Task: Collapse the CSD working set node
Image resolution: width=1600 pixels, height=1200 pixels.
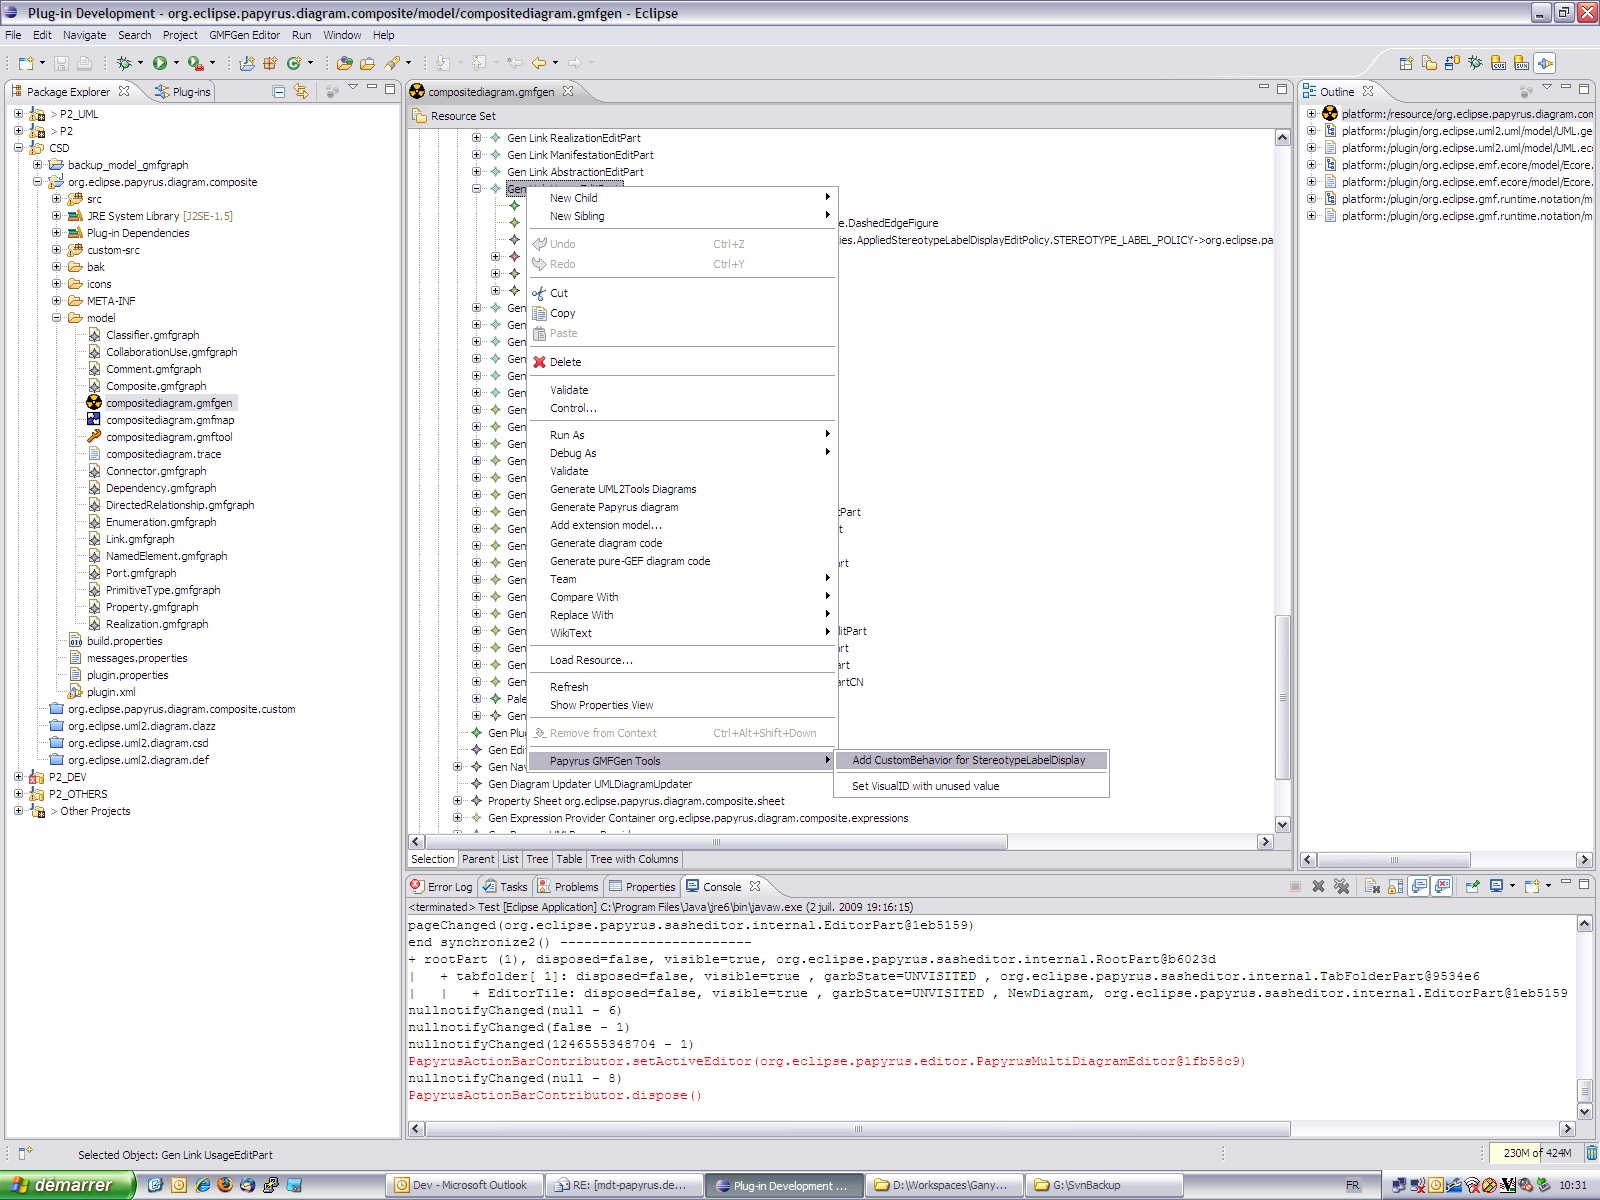Action: click(18, 148)
